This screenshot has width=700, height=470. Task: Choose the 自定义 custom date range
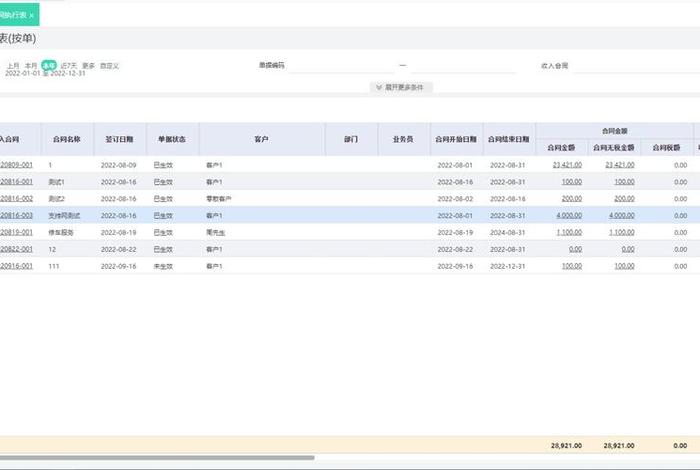pos(109,66)
